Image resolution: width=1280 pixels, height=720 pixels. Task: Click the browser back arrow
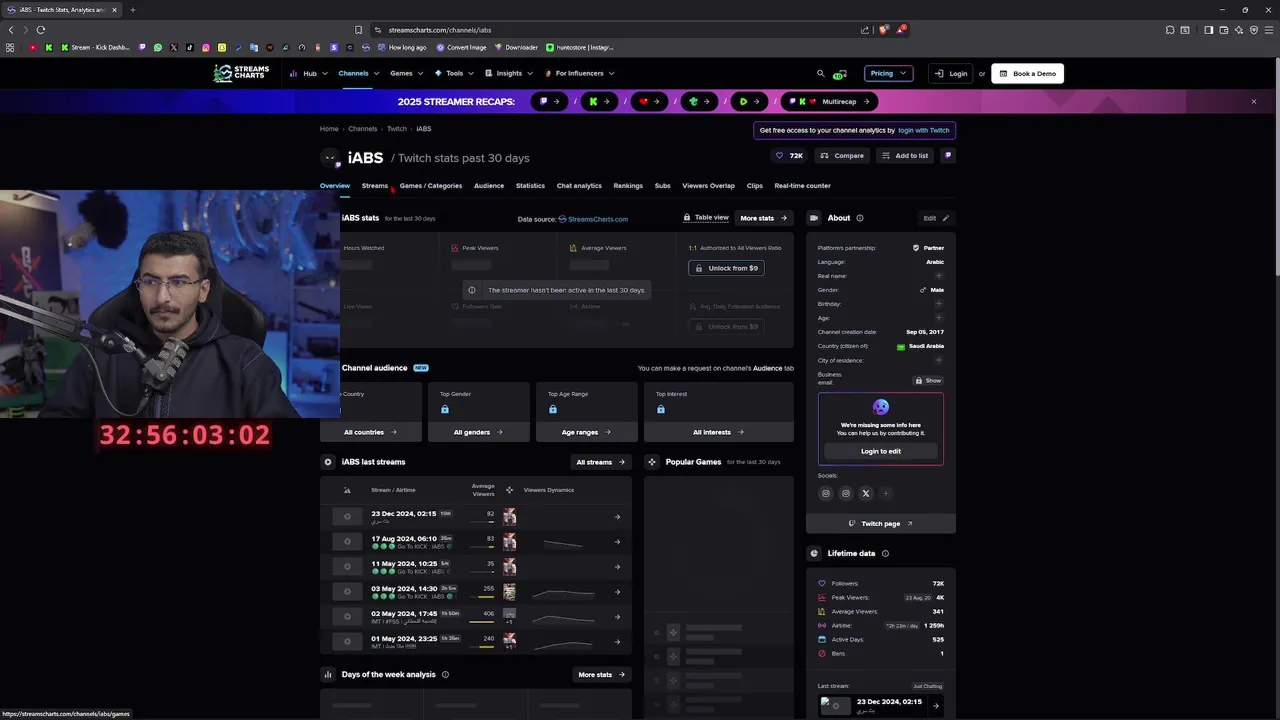11,30
